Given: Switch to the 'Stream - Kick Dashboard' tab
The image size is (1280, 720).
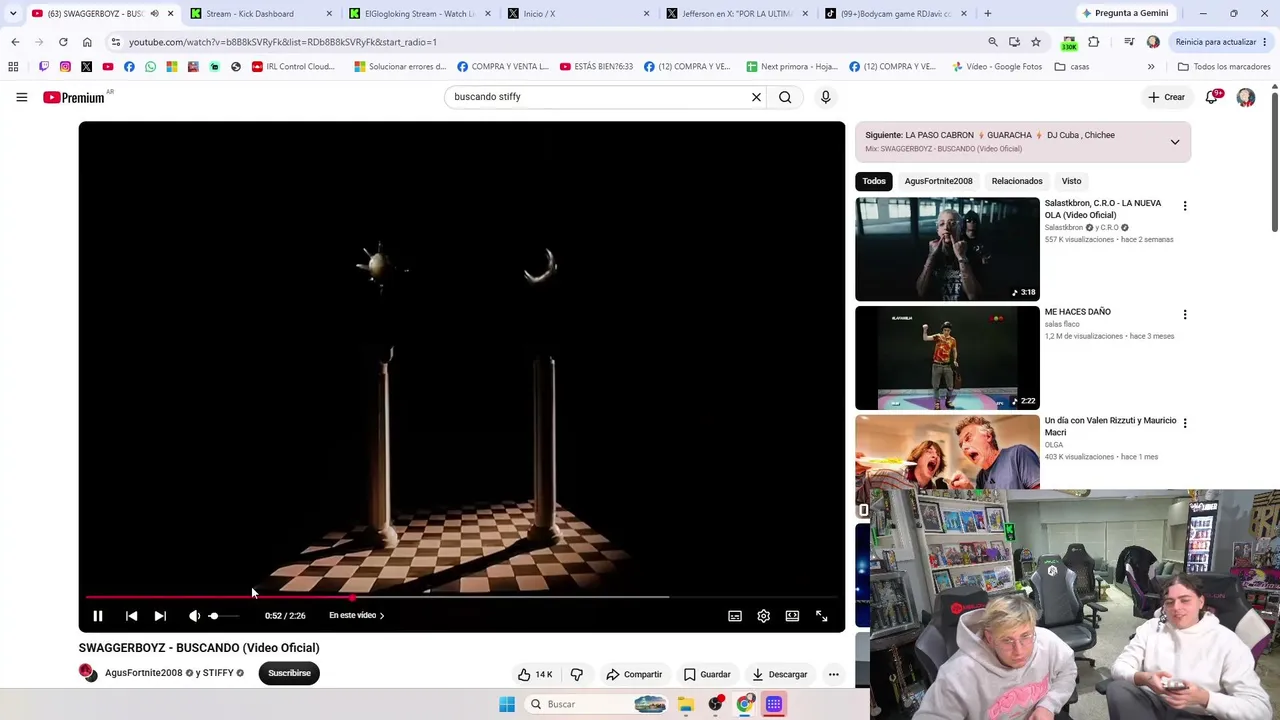Looking at the screenshot, I should pos(260,14).
